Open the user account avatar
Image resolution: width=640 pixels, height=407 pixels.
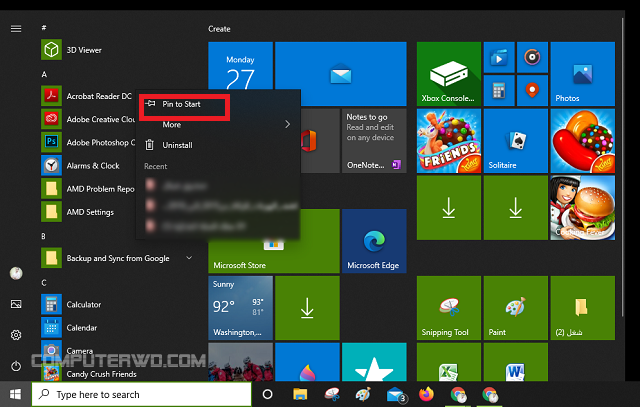16,273
